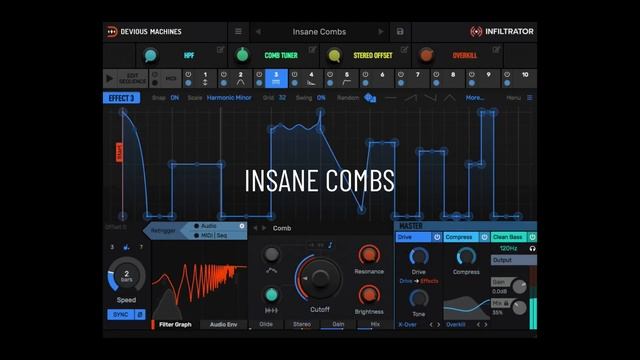Click the Output button
The height and width of the screenshot is (360, 640).
pos(513,260)
